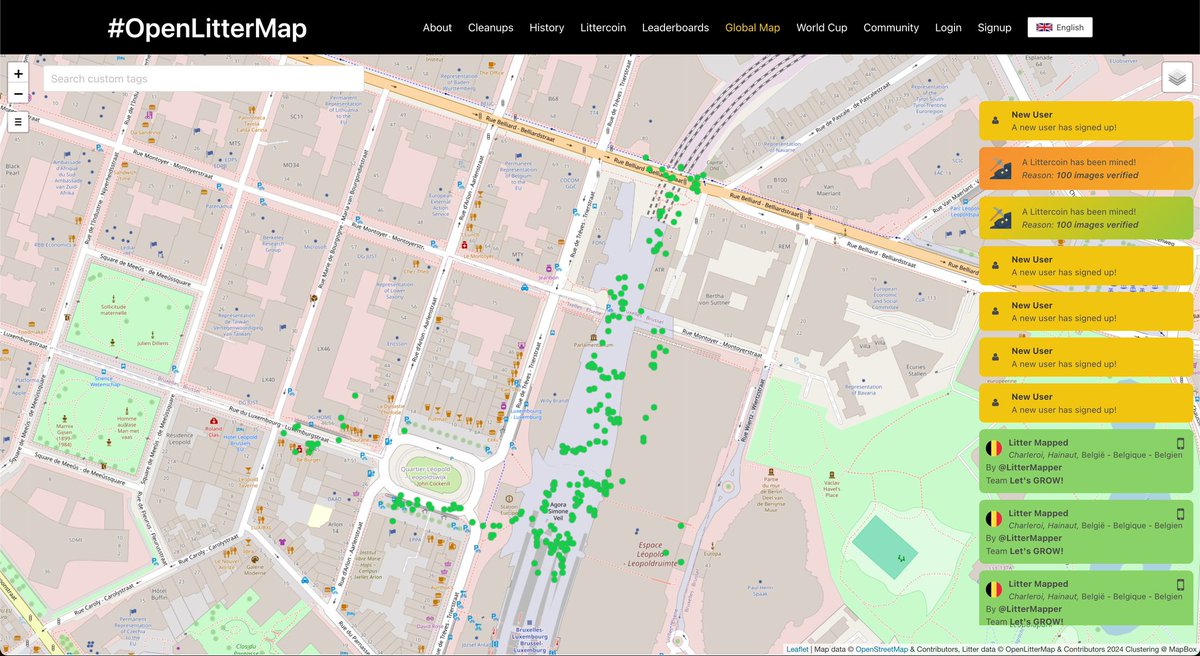
Task: Switch to the World Cup section
Action: [x=821, y=27]
